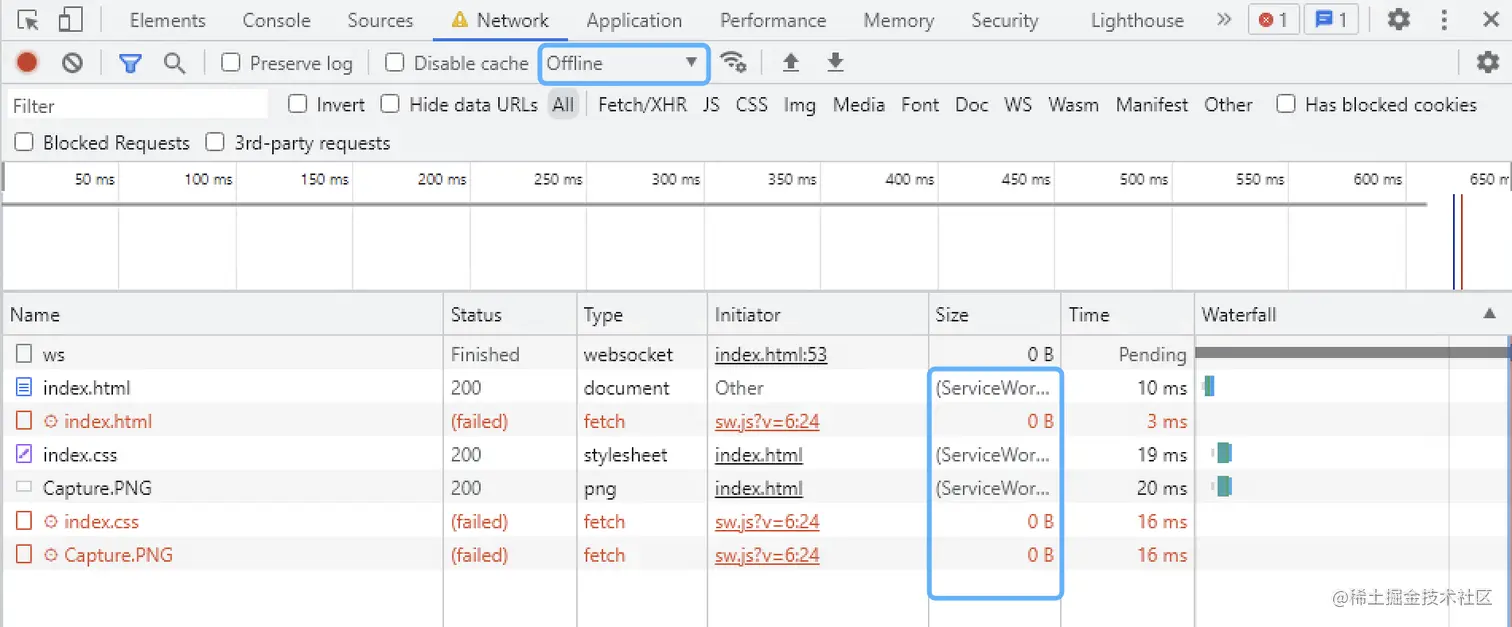Check the Disable cache option

tap(395, 63)
